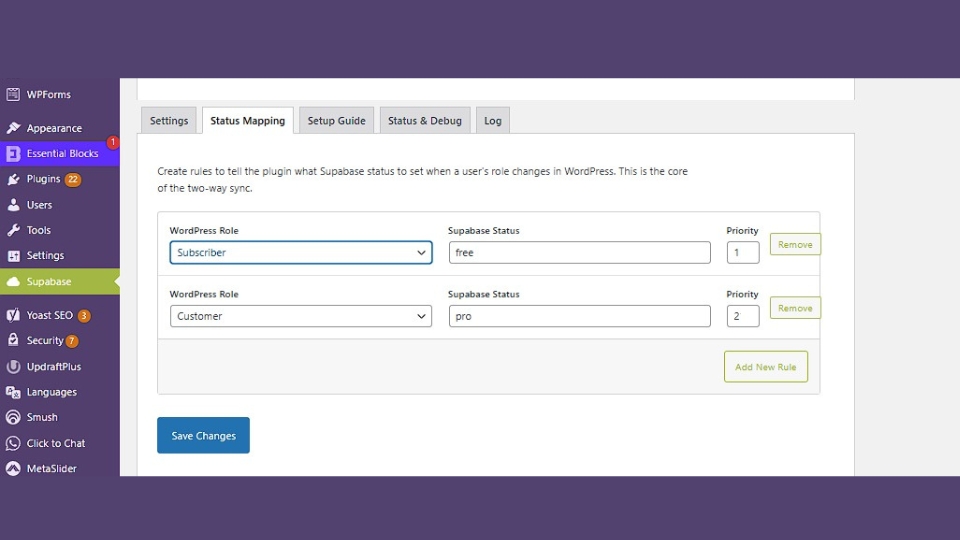
Task: Click the Priority field showing 2
Action: point(743,316)
